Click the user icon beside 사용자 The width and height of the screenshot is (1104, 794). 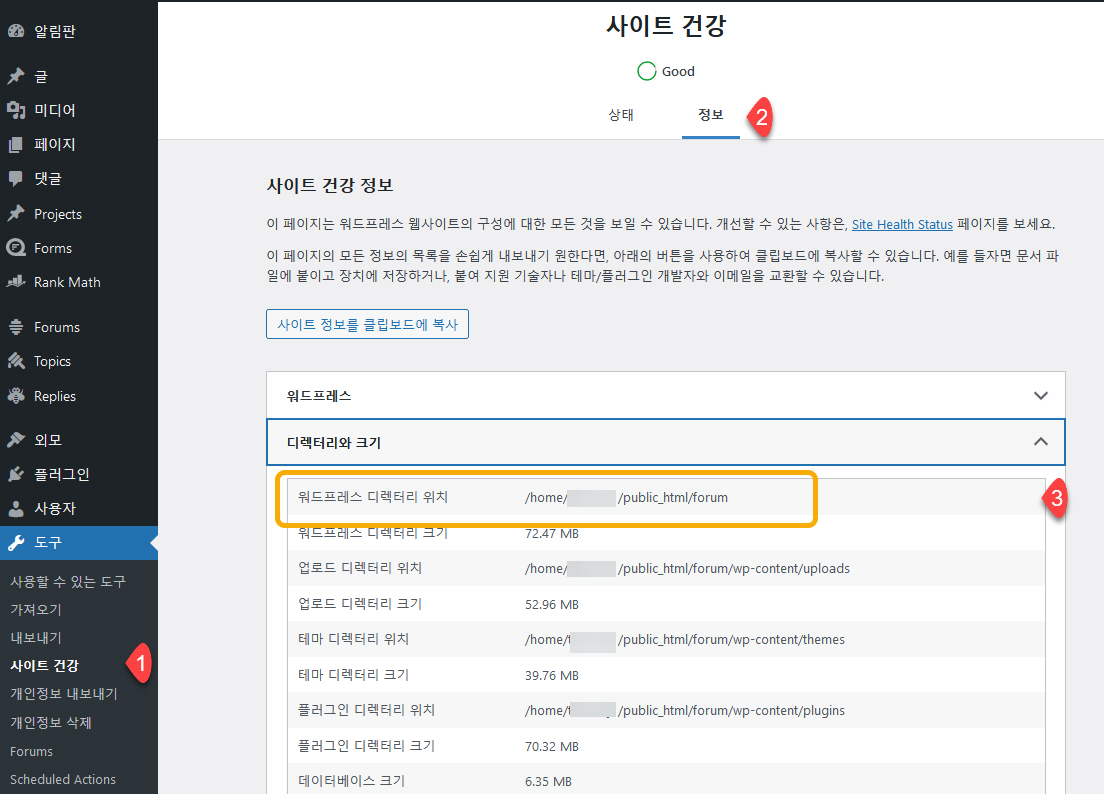[16, 508]
